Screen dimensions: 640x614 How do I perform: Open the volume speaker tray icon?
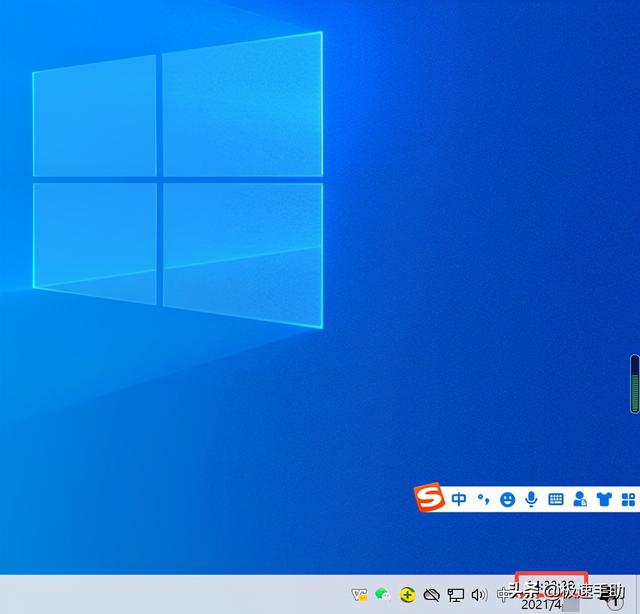[x=479, y=595]
